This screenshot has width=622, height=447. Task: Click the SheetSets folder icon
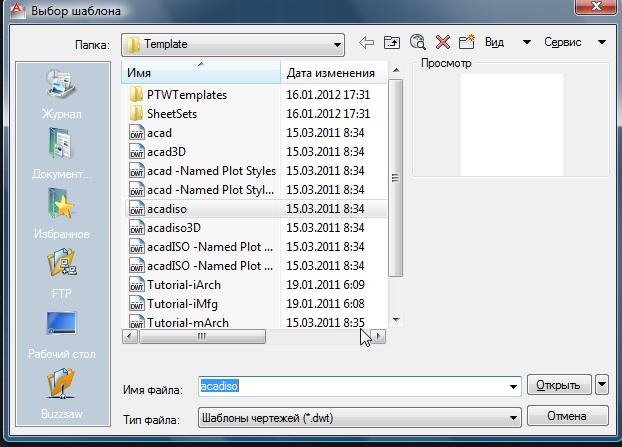(136, 113)
